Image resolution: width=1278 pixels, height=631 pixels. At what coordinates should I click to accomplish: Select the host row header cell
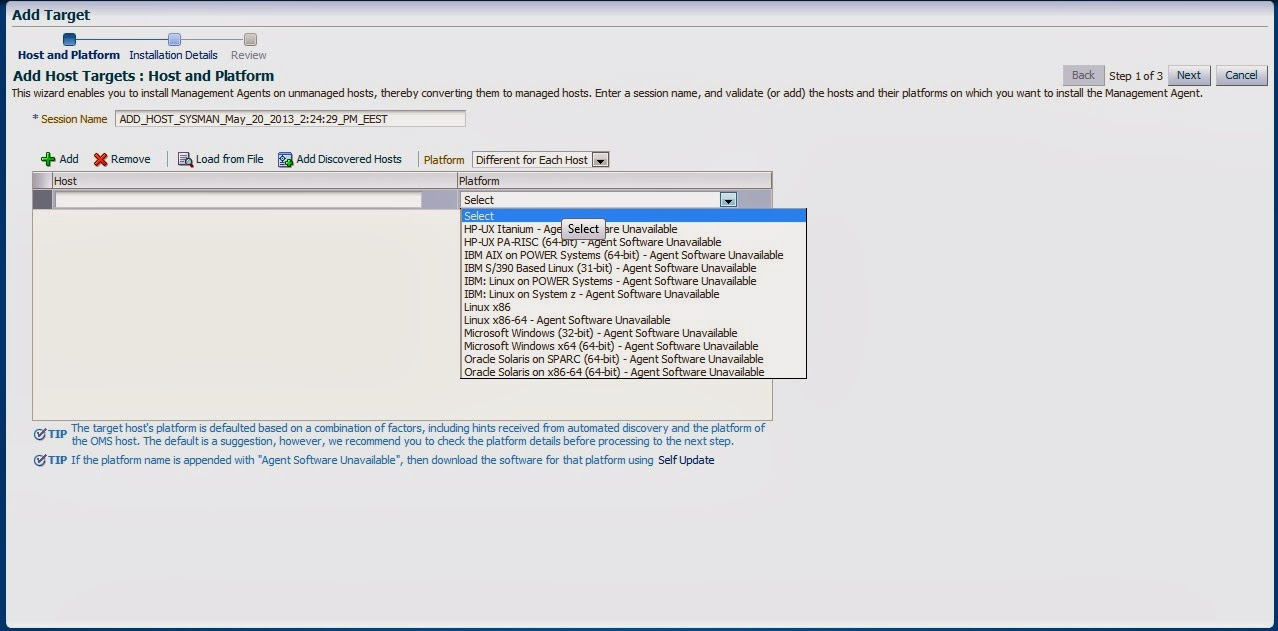tap(42, 200)
